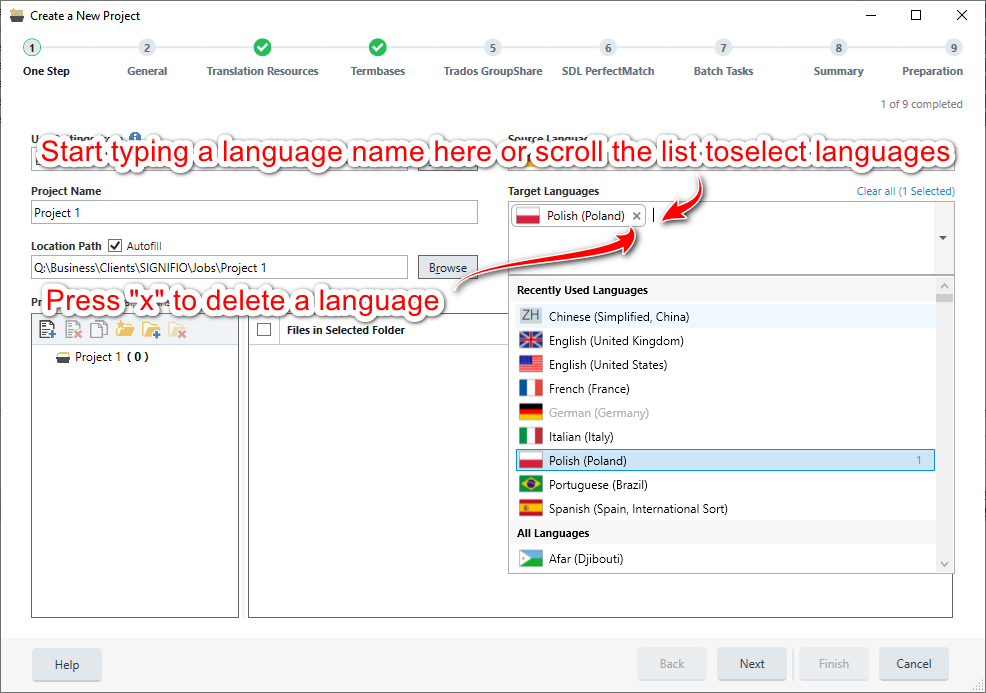Click the Remove Files icon with red x
Screen dimensions: 986x693
pos(73,328)
